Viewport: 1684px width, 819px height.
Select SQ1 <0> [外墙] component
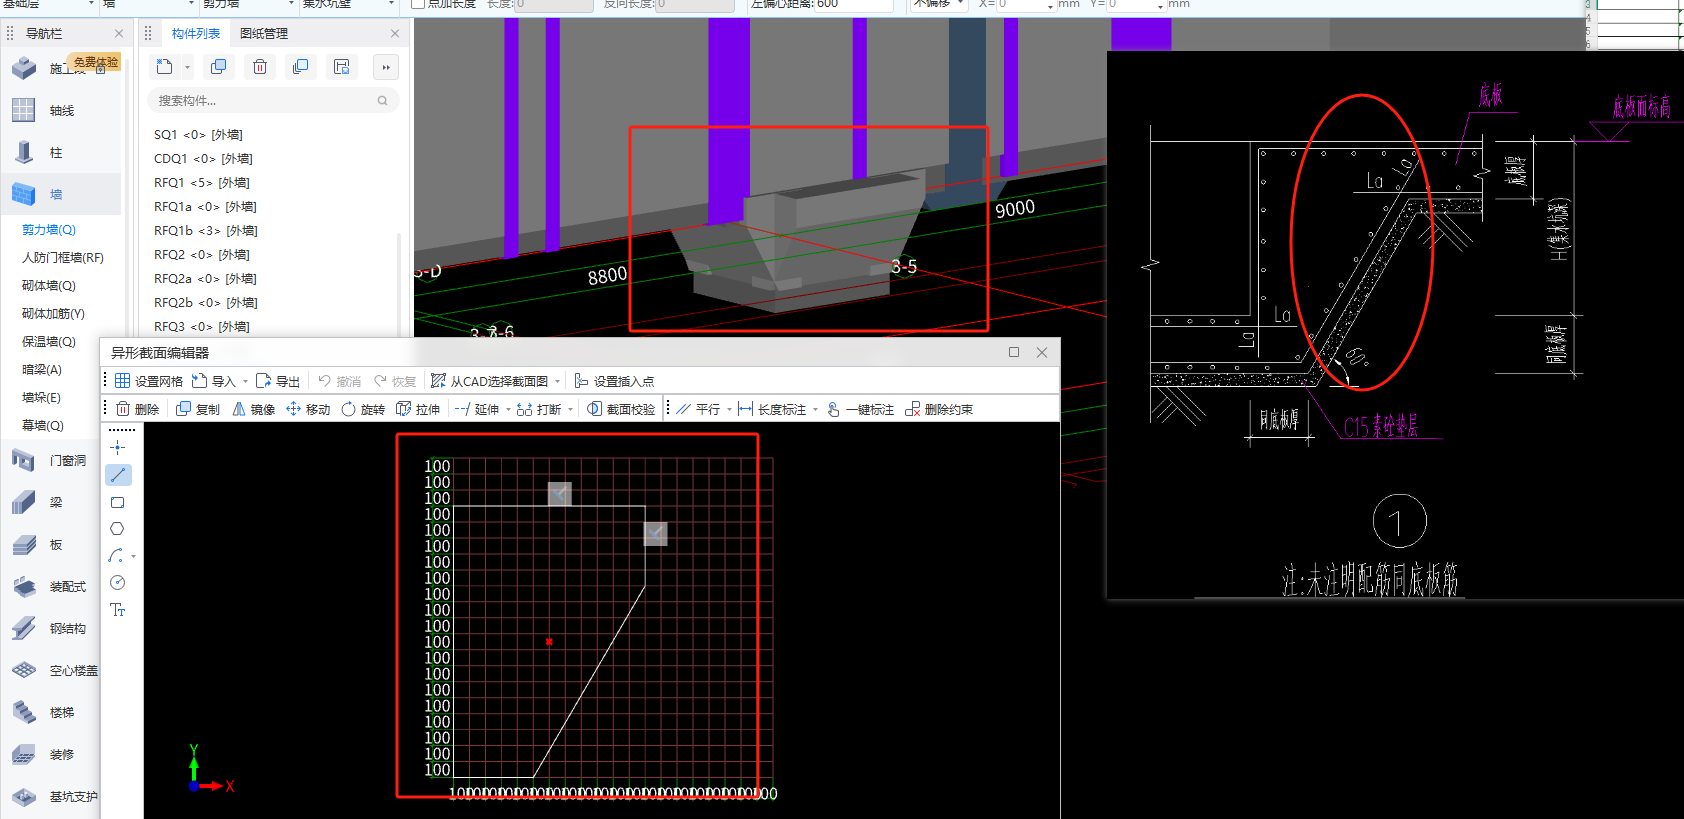coord(198,135)
